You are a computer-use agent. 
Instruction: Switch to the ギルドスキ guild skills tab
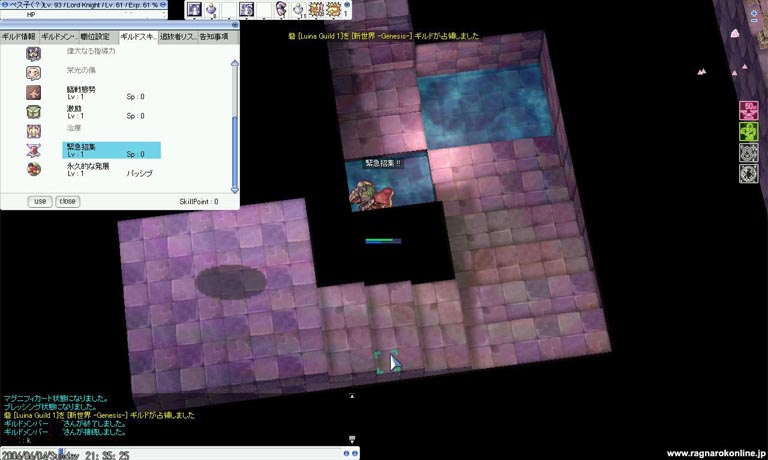click(138, 37)
